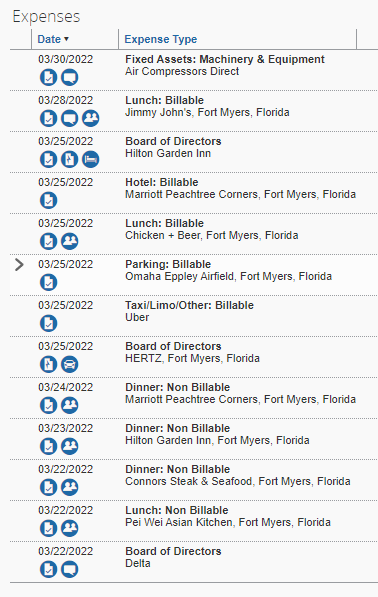Click the receipt icon on Air Compressors Direct expense
The width and height of the screenshot is (378, 597).
[x=48, y=77]
